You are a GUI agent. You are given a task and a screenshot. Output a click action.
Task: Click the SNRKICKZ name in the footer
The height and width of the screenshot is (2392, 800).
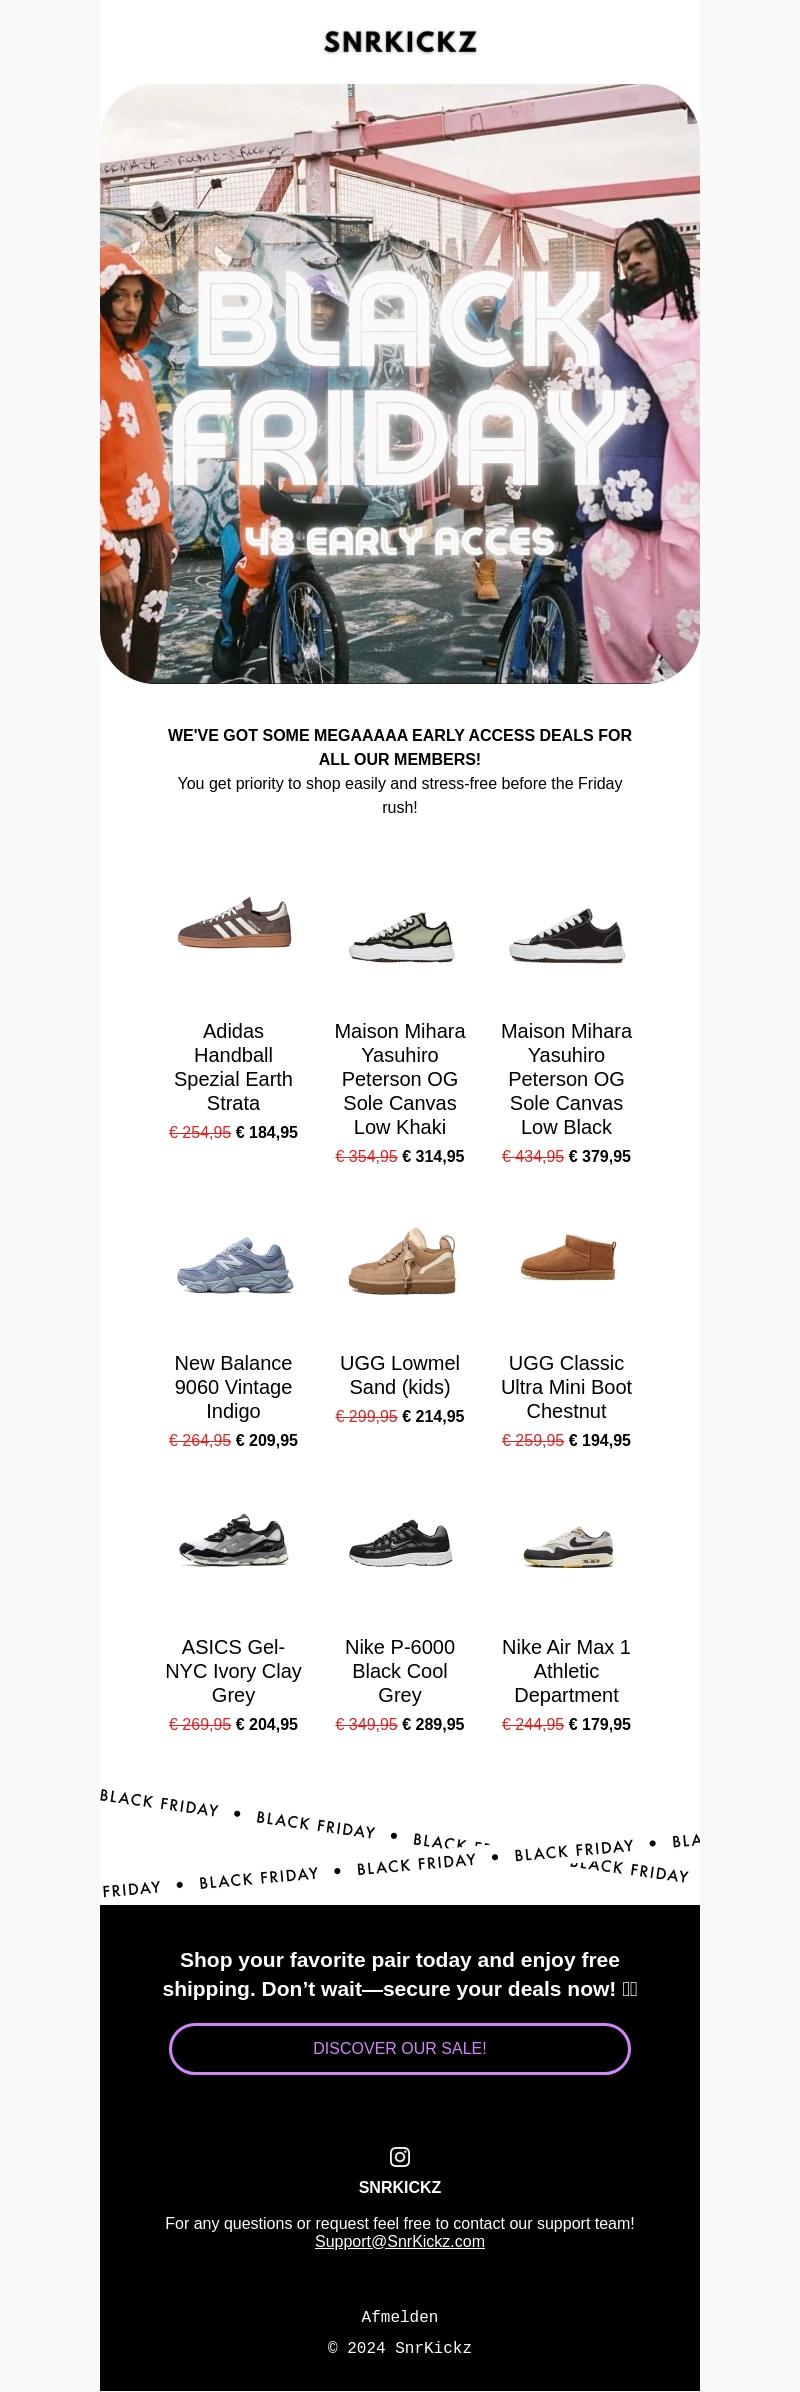click(400, 2187)
